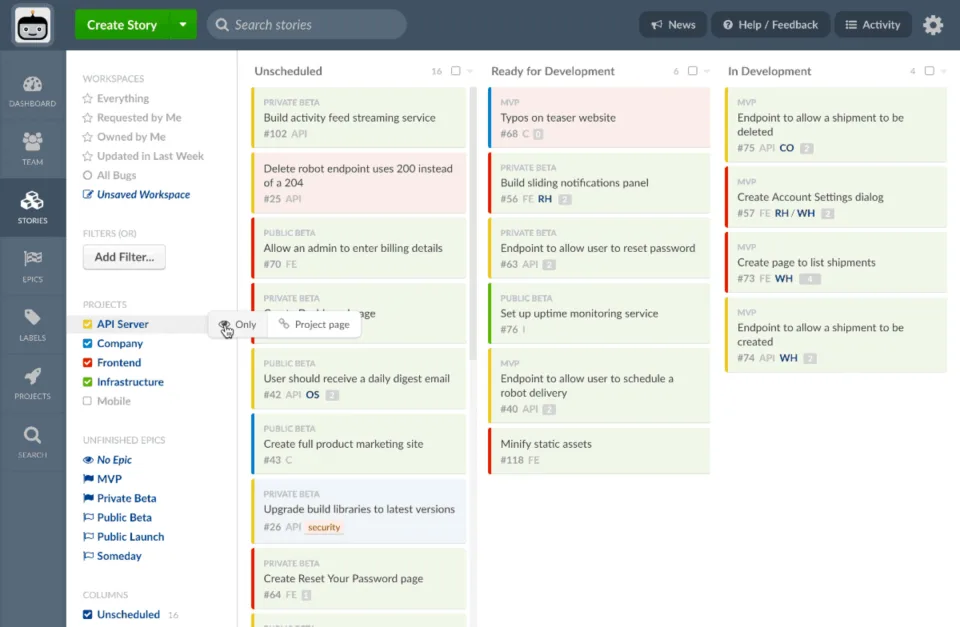Viewport: 960px width, 627px height.
Task: Click the Only eye icon in popup
Action: pyautogui.click(x=224, y=325)
